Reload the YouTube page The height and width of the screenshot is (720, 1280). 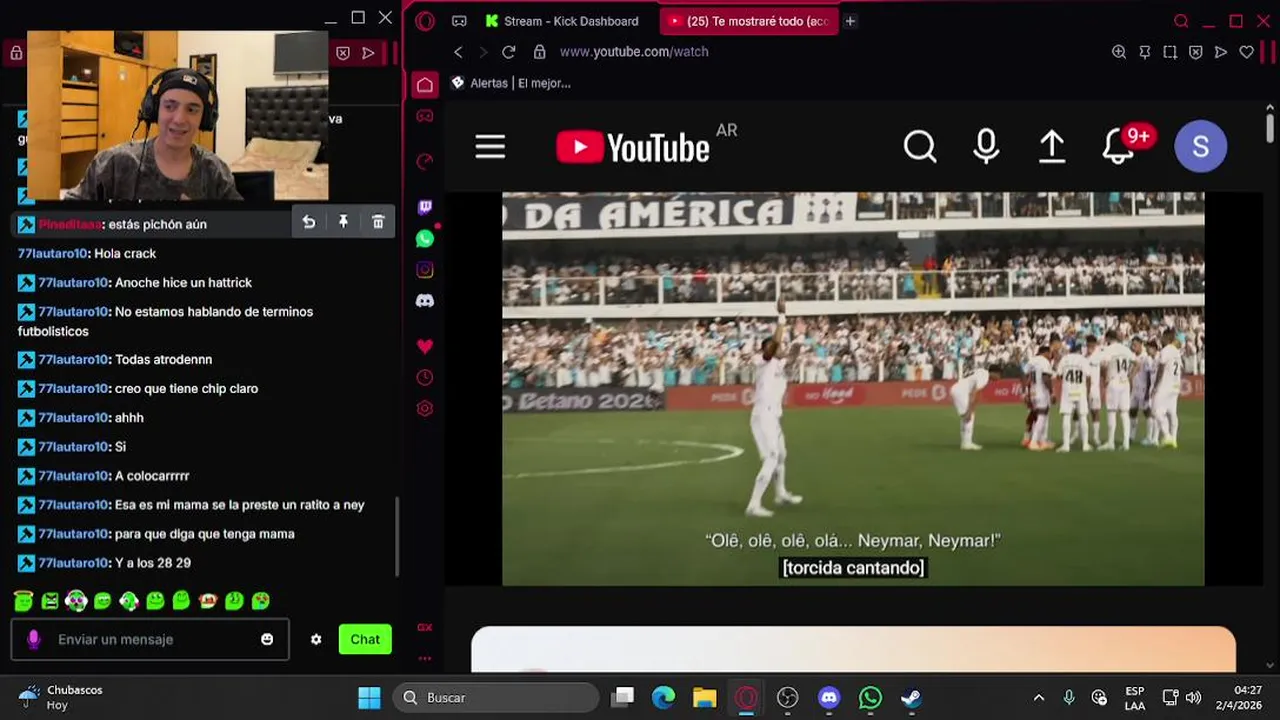508,52
